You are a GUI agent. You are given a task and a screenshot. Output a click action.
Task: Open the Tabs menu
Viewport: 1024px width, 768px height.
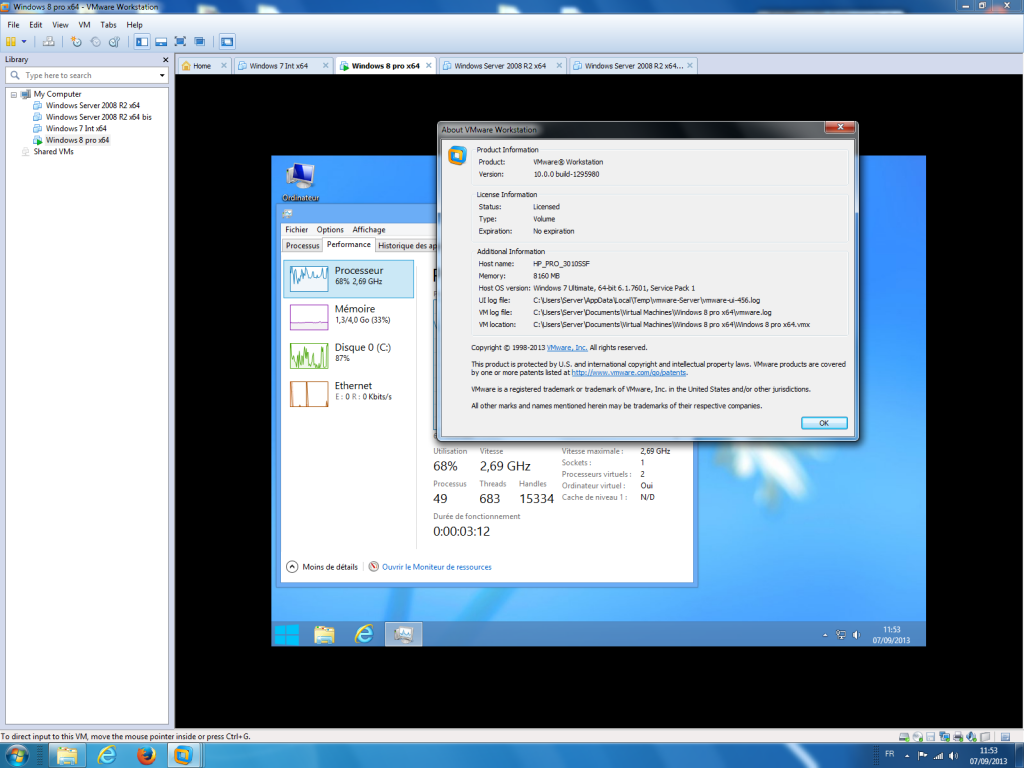(x=108, y=25)
